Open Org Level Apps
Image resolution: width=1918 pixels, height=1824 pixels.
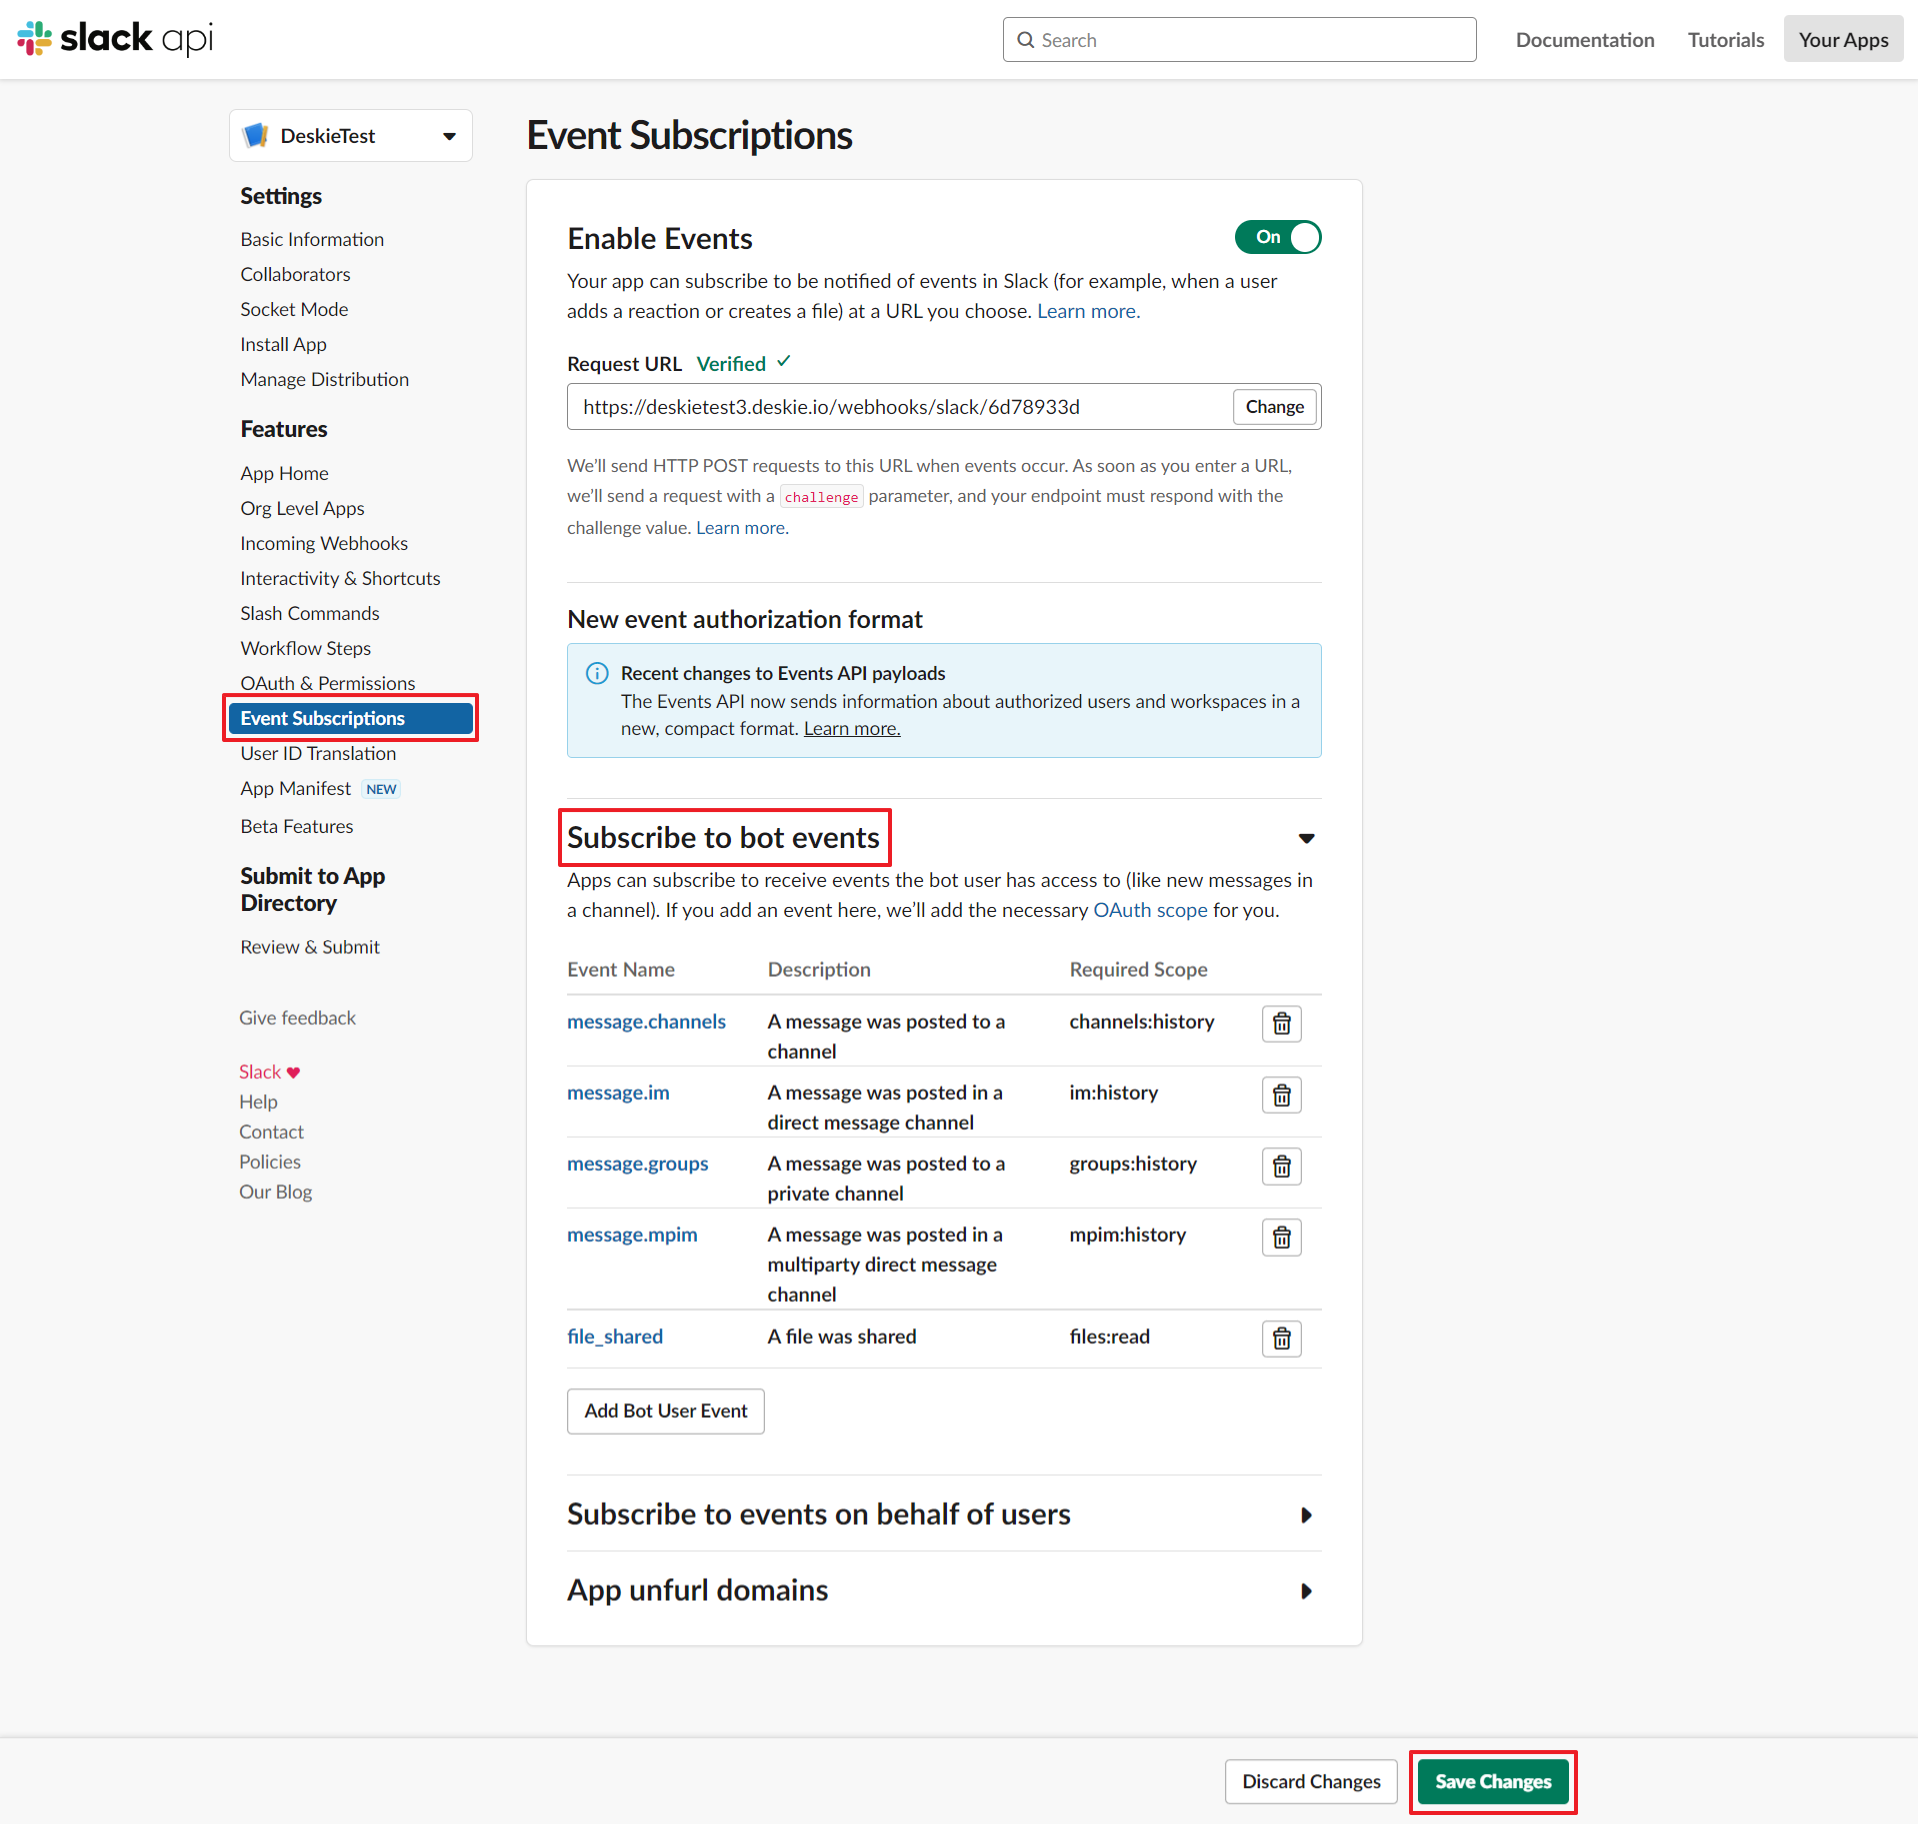pyautogui.click(x=302, y=508)
